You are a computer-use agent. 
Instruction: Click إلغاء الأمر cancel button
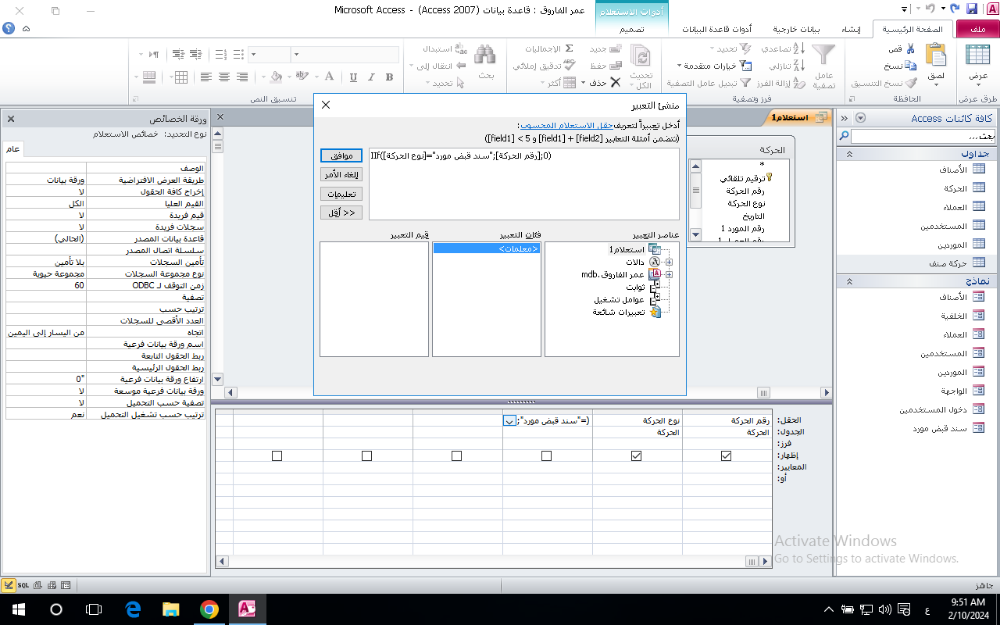(341, 175)
